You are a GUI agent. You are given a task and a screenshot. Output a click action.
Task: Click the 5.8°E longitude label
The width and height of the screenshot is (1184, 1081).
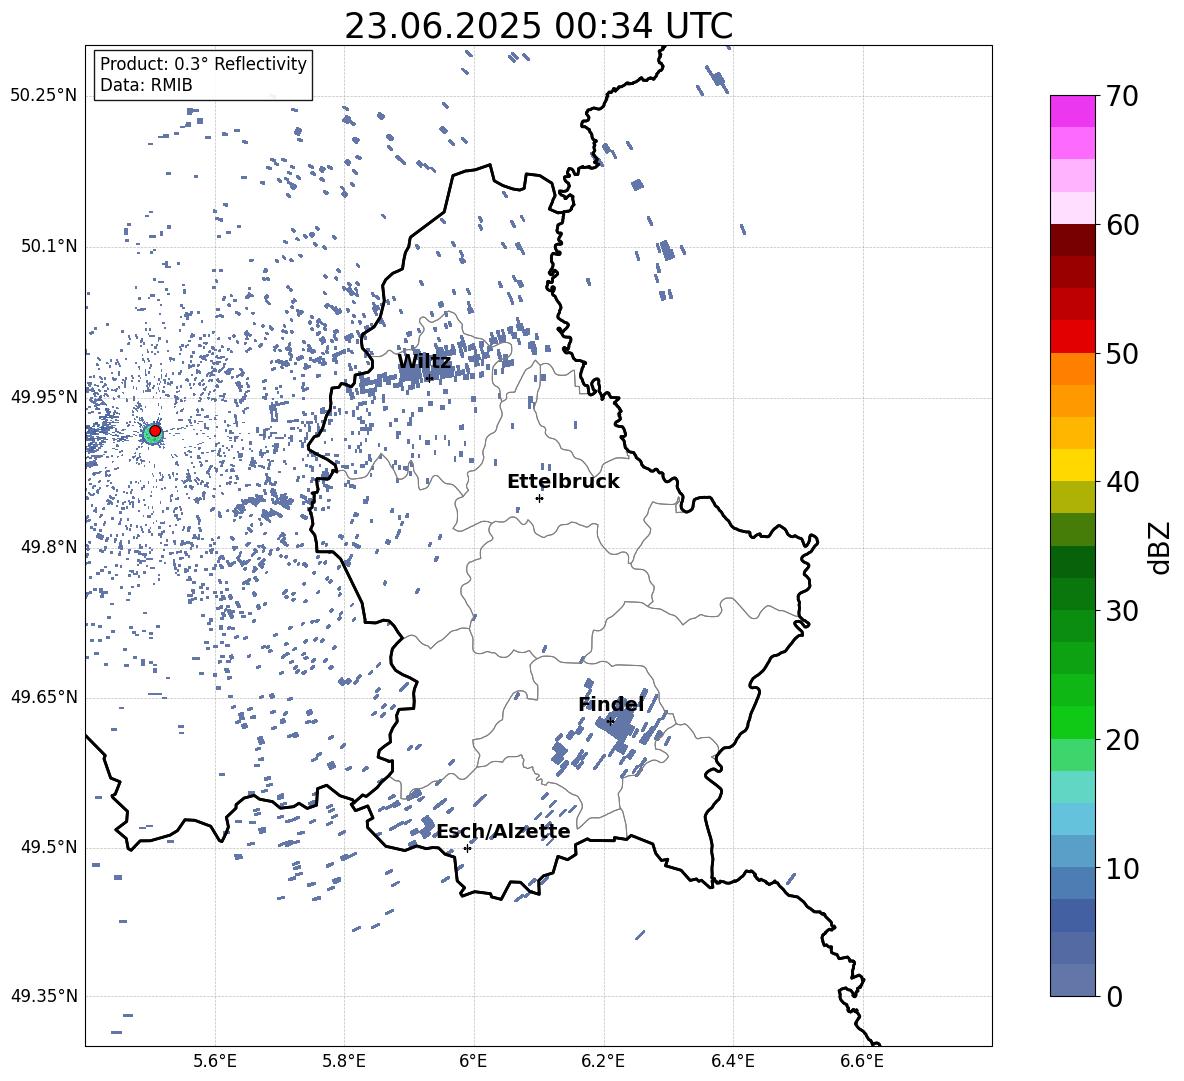pos(344,1061)
